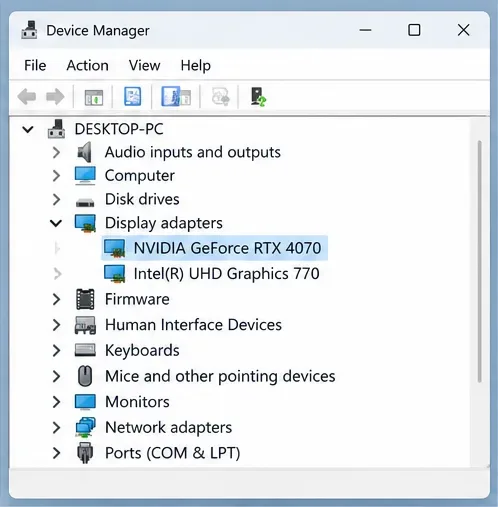Image resolution: width=498 pixels, height=507 pixels.
Task: Expand the Firmware chevron
Action: coord(56,299)
